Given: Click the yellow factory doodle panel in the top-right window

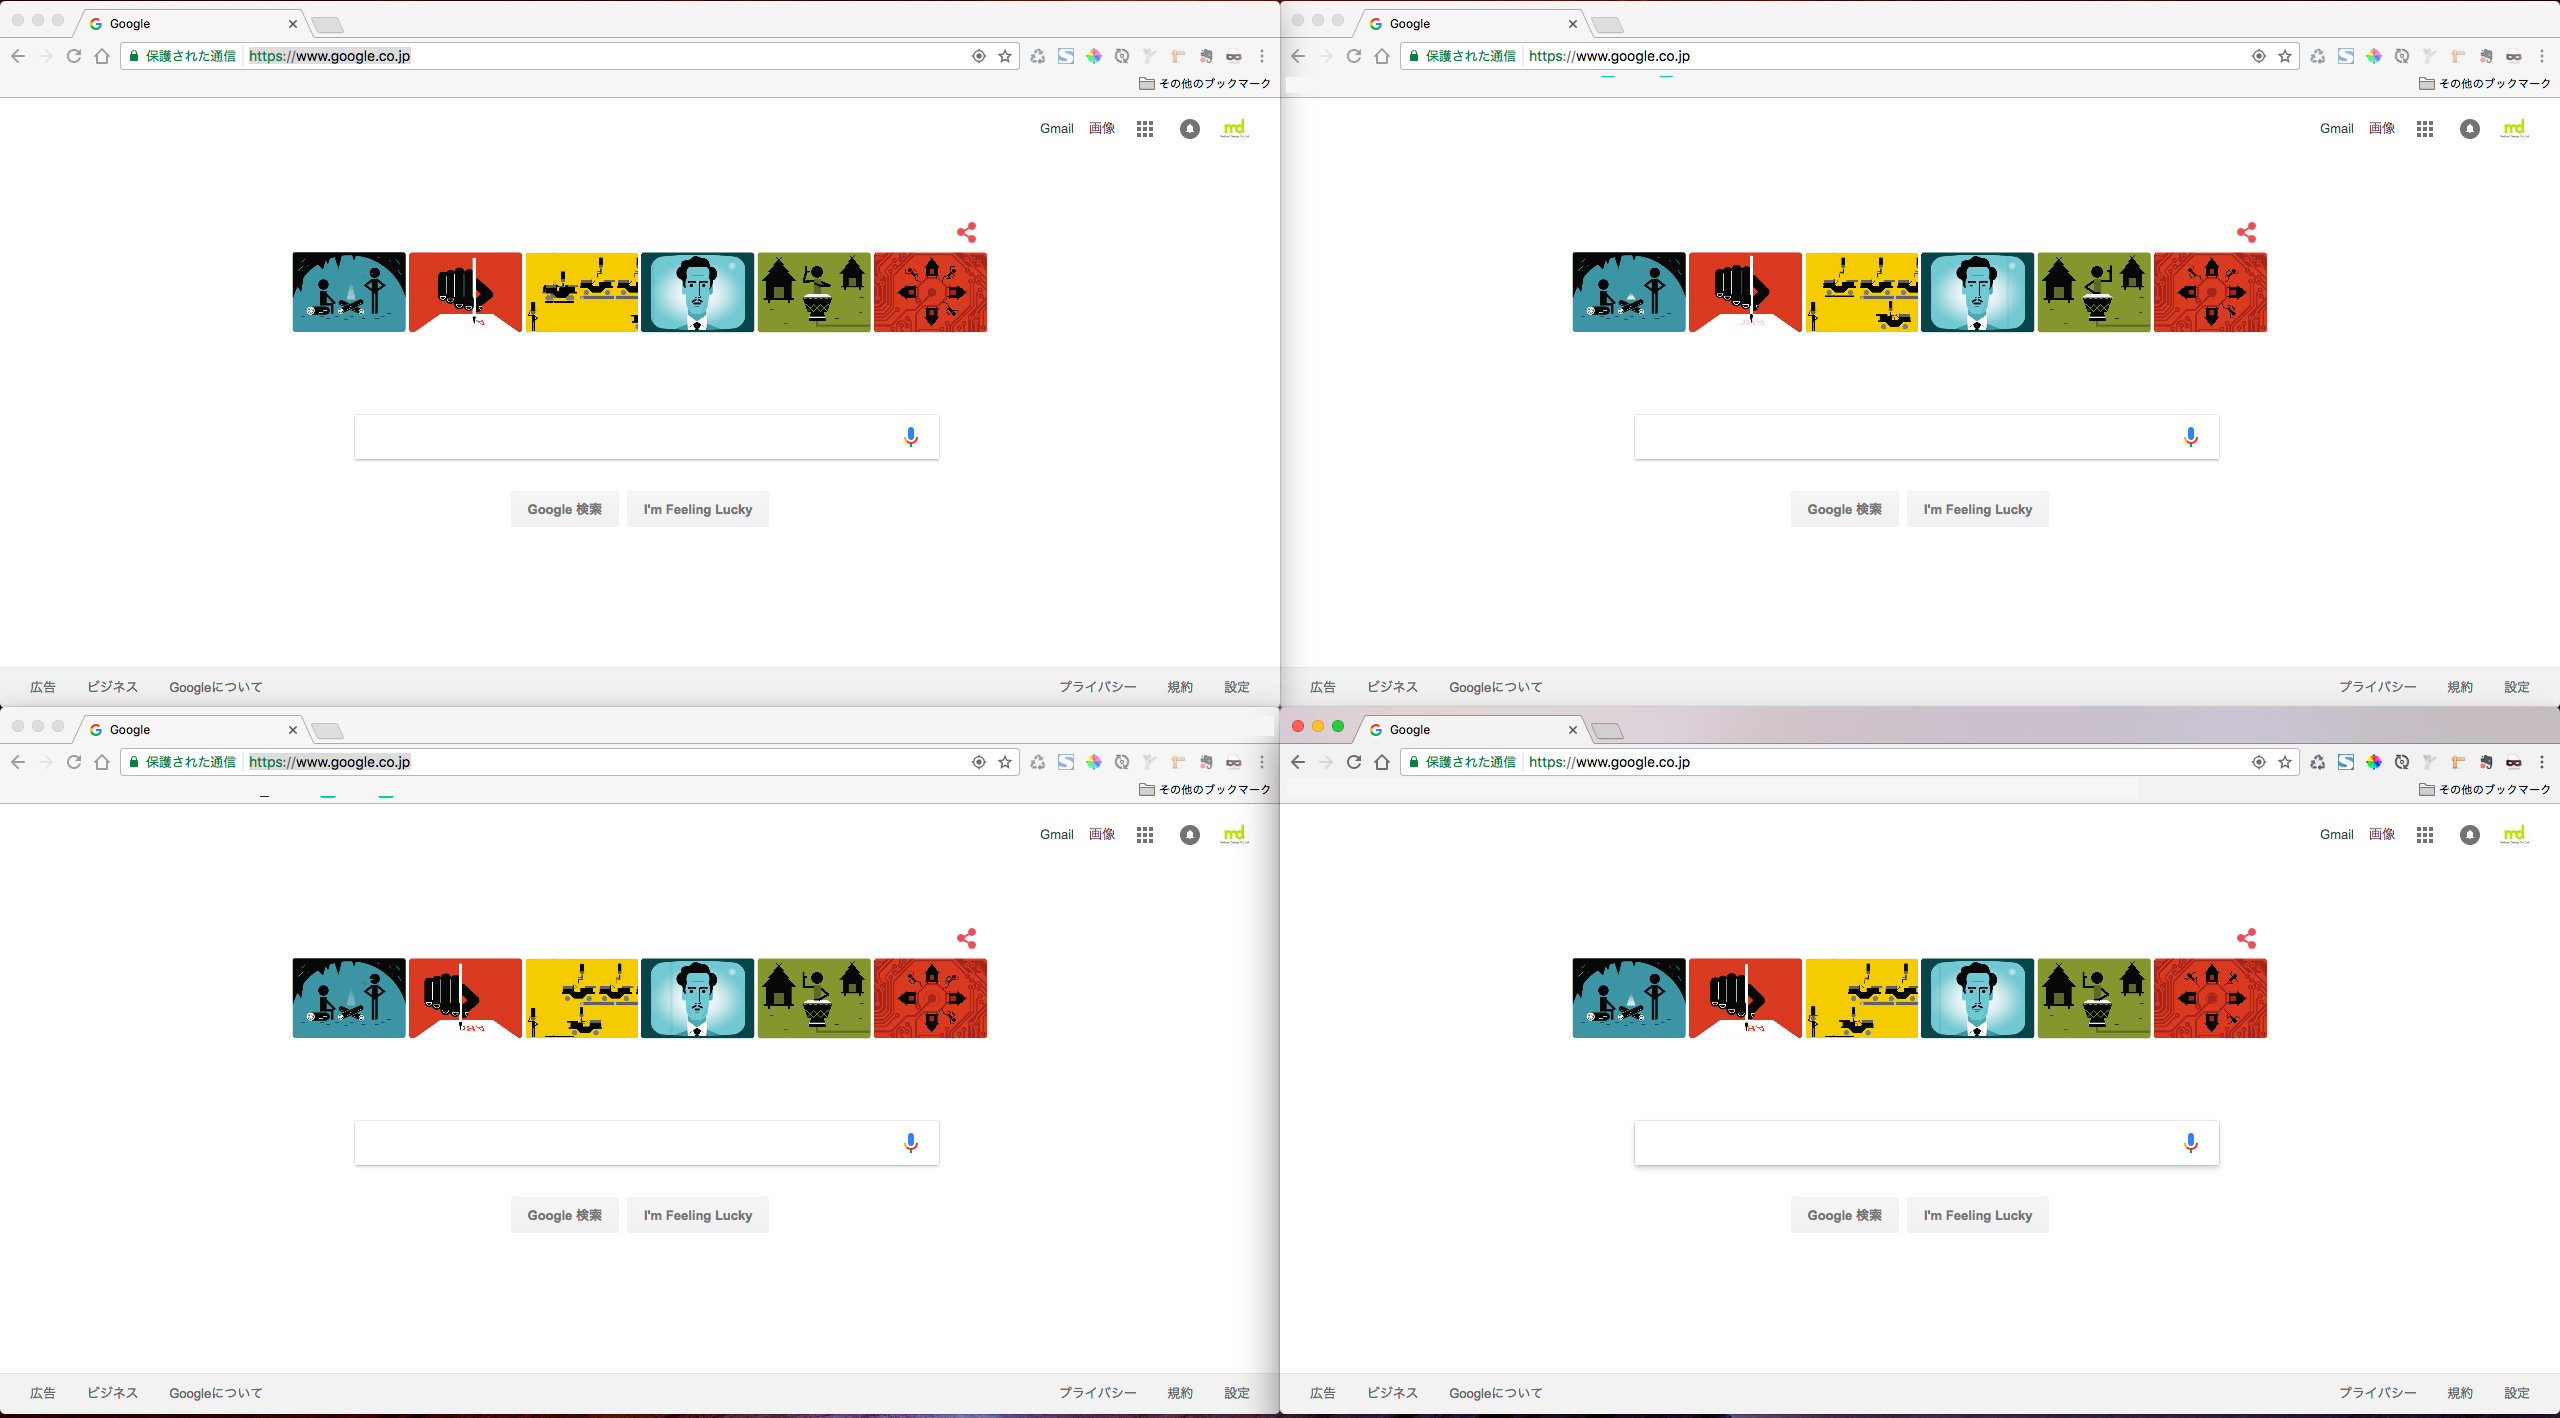Looking at the screenshot, I should pyautogui.click(x=1862, y=292).
